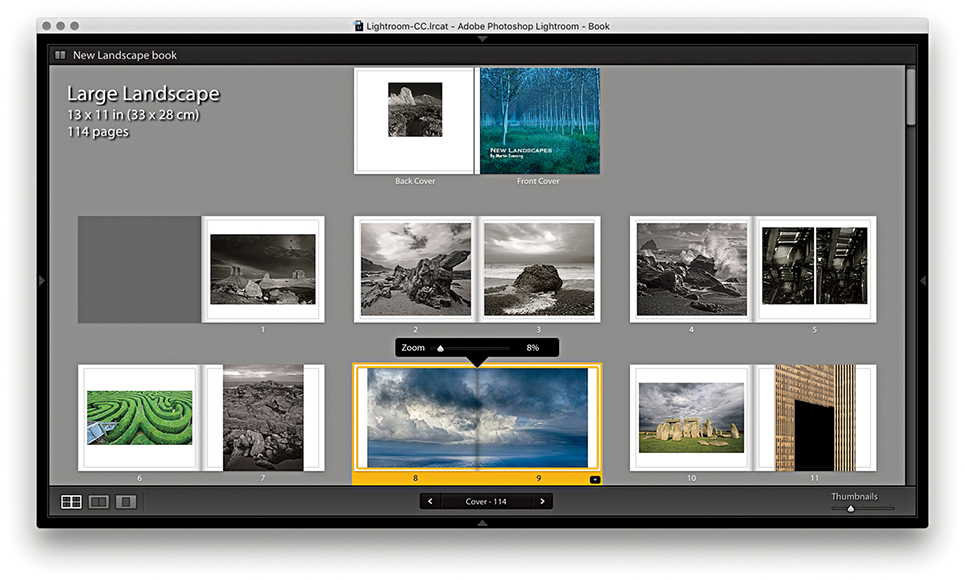Switch to Multi-Page View grid icon
965x580 pixels.
[x=71, y=502]
